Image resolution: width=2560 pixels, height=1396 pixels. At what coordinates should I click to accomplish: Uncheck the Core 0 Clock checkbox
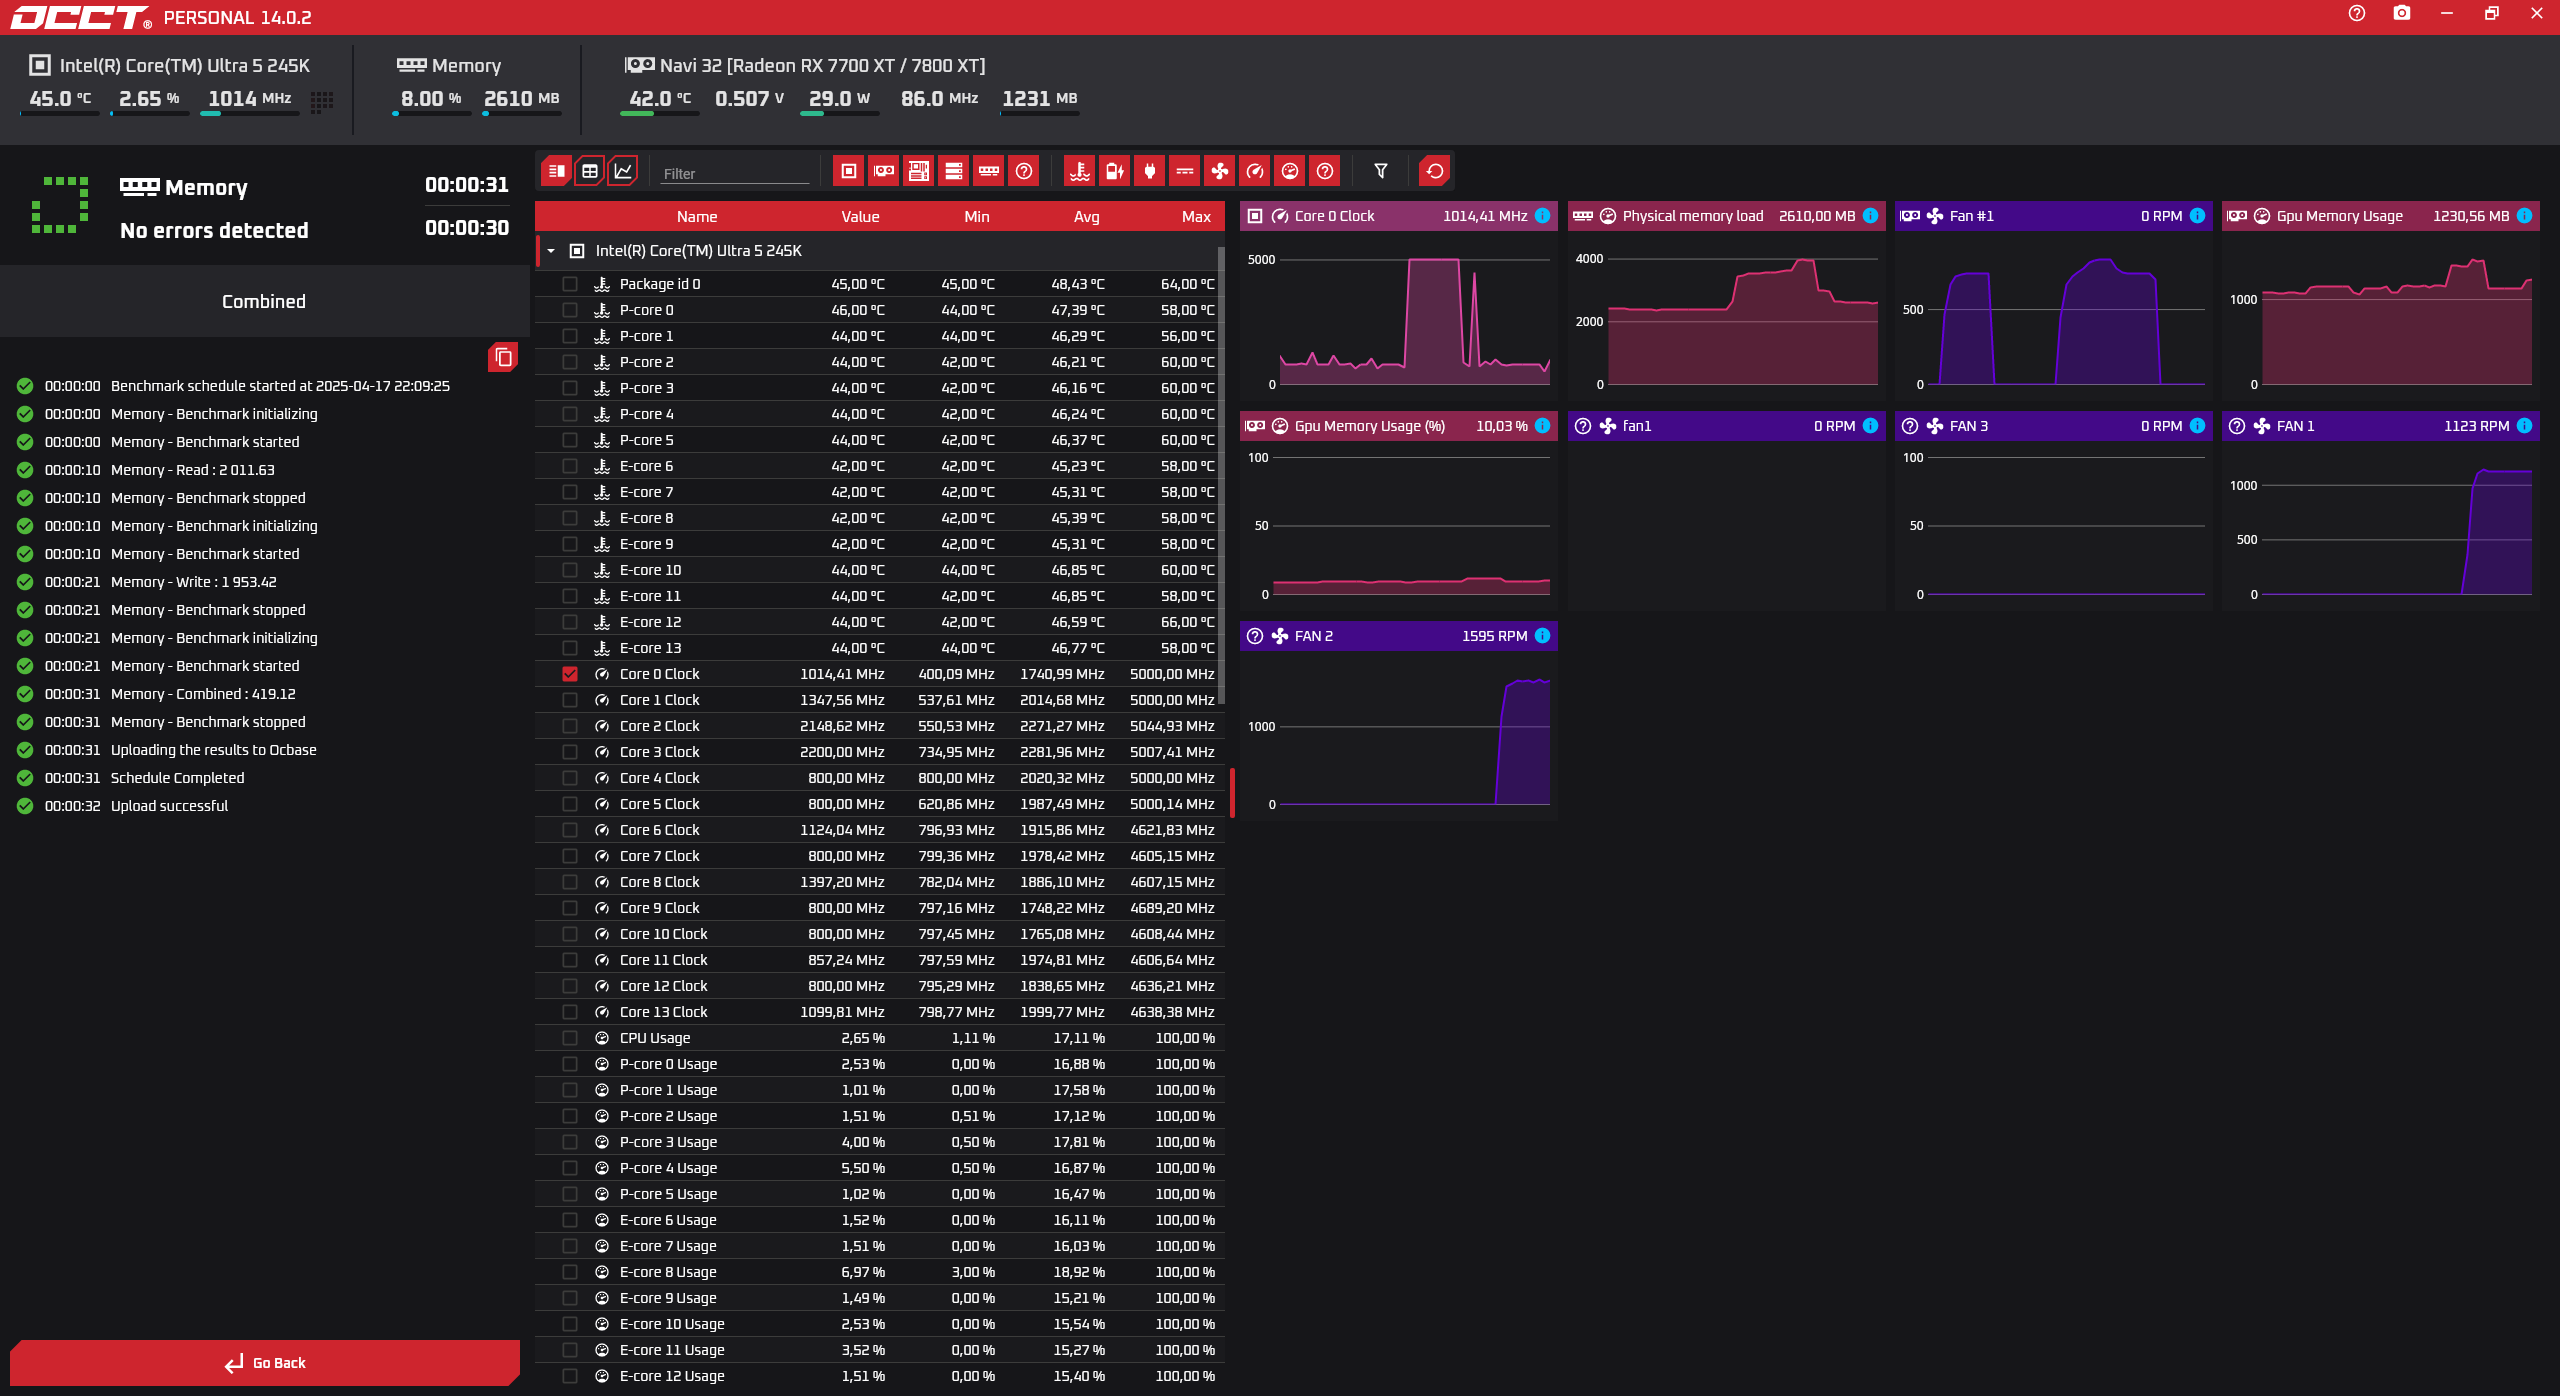(570, 674)
